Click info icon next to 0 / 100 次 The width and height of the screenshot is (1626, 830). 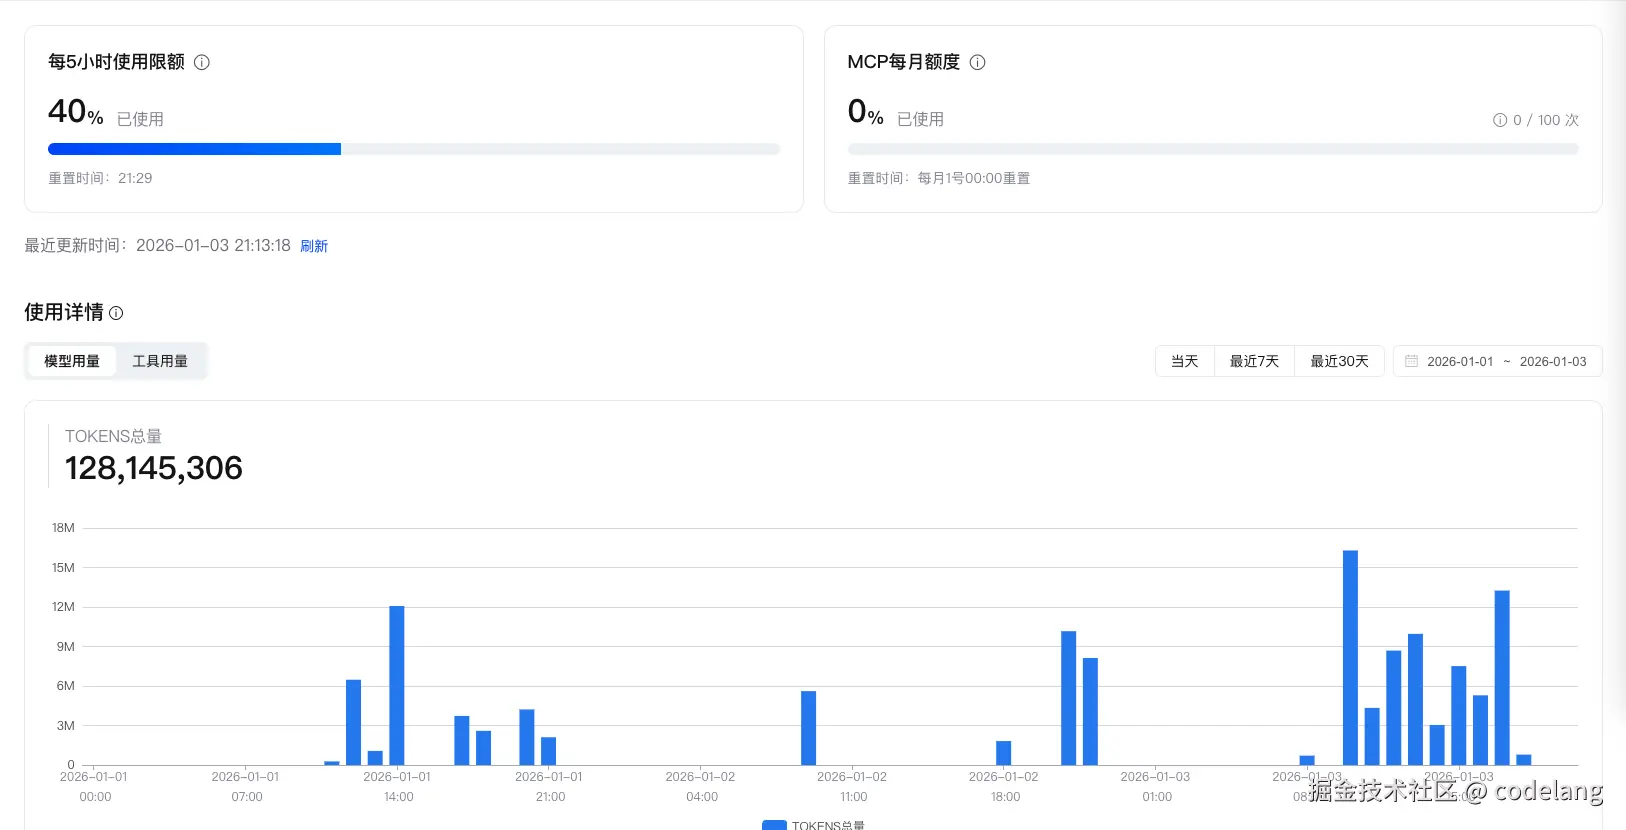(x=1500, y=120)
